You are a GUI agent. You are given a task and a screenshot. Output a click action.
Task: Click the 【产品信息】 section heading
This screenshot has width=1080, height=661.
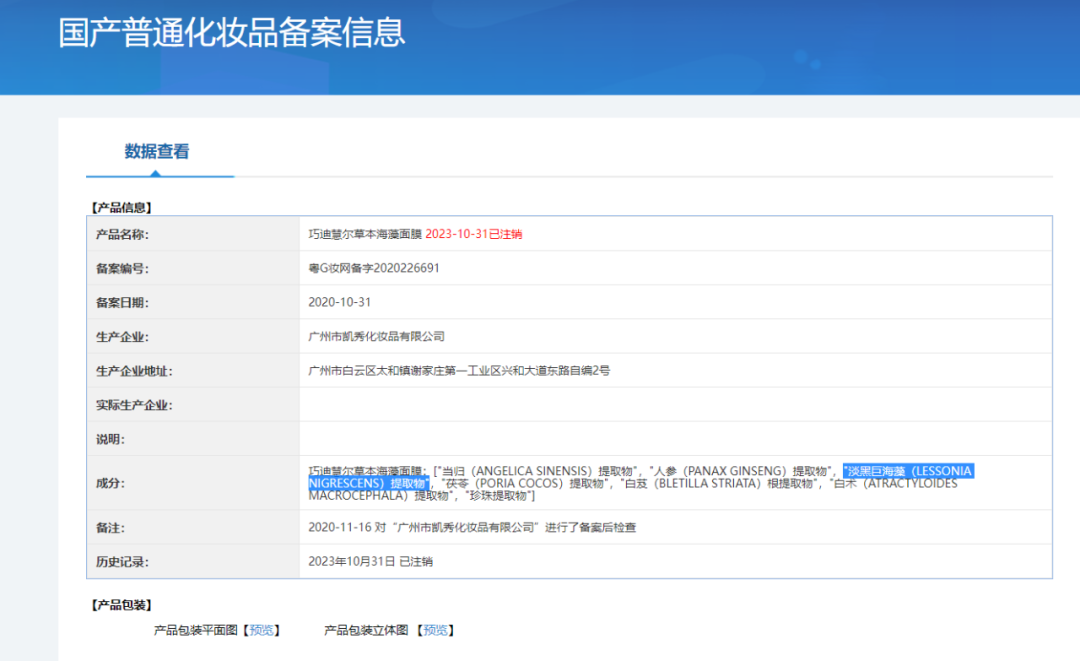(122, 207)
